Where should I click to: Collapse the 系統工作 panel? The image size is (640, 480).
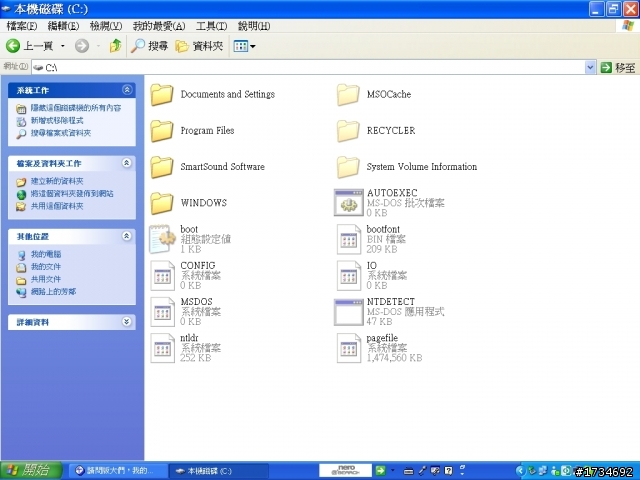click(x=127, y=90)
